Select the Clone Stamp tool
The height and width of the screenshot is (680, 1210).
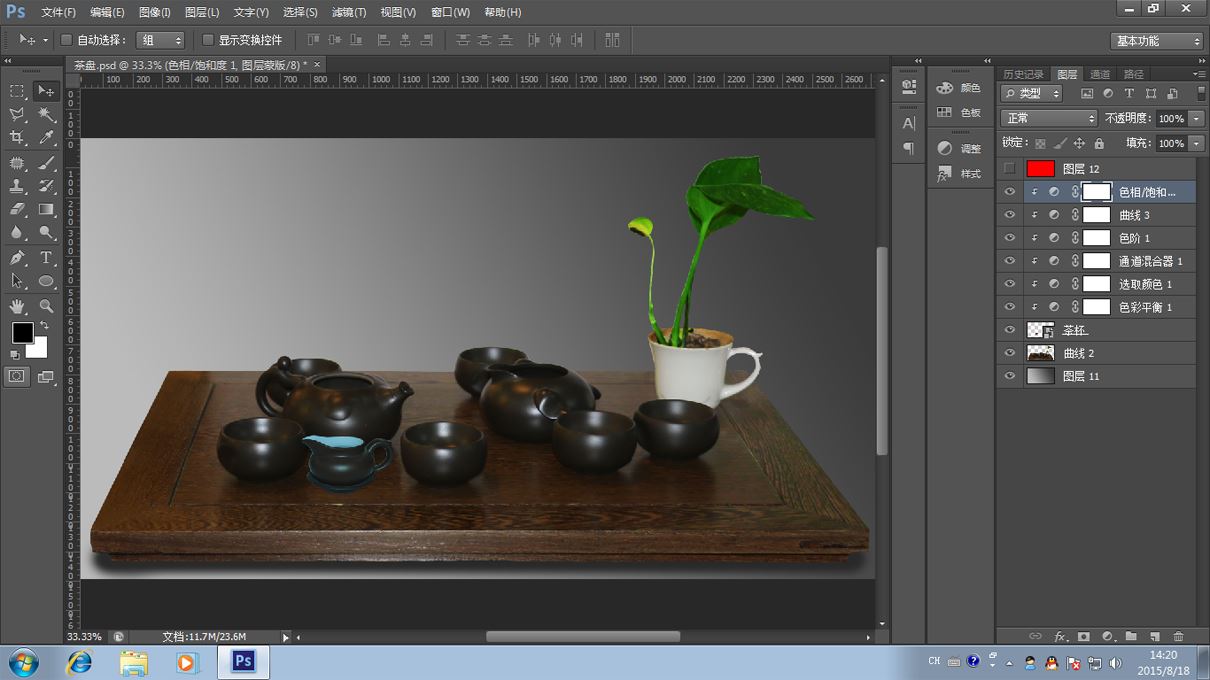17,186
